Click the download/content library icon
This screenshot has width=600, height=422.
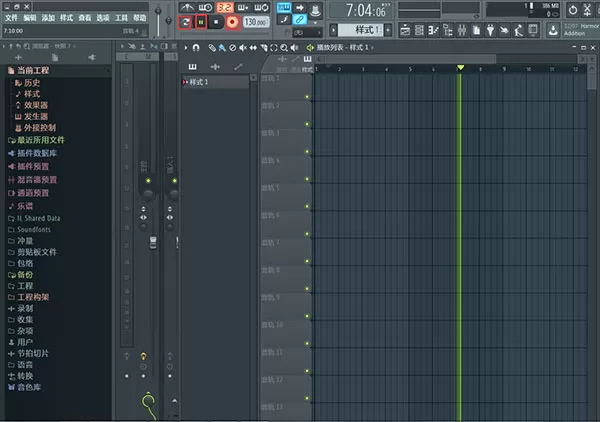pyautogui.click(x=553, y=30)
